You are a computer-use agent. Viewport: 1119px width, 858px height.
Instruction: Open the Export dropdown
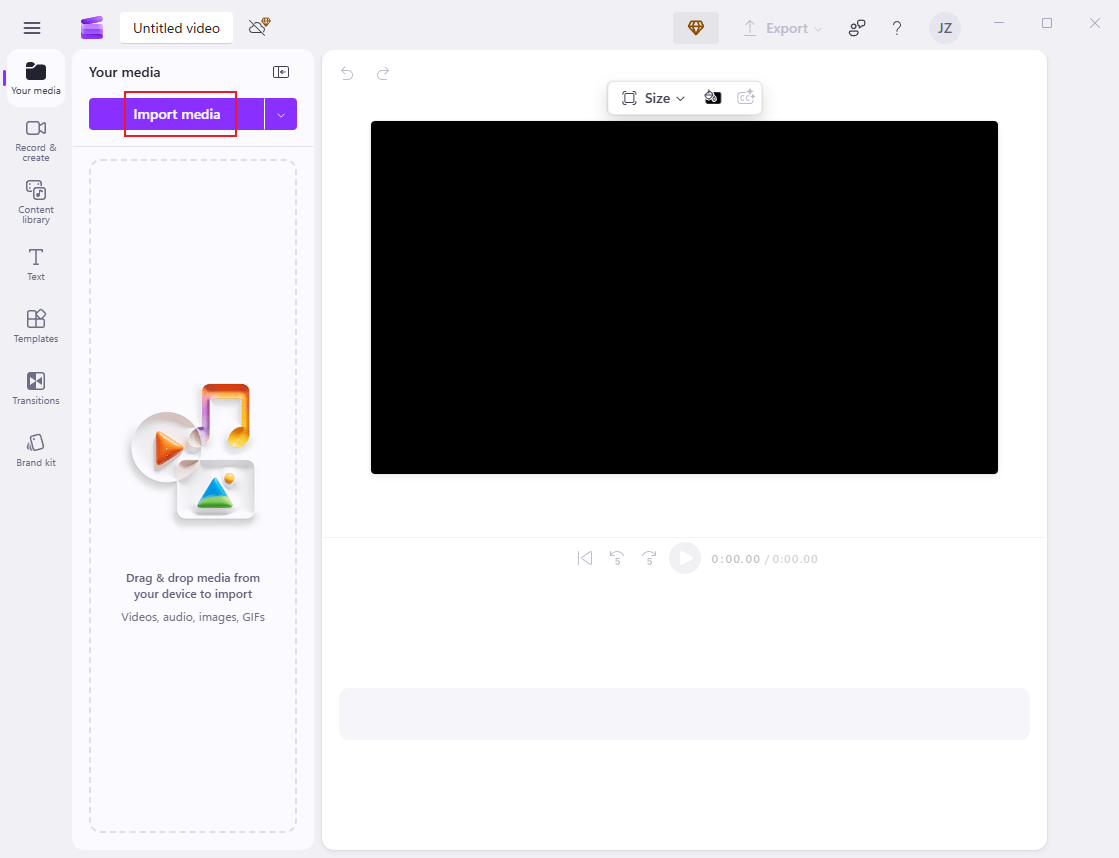click(x=783, y=28)
